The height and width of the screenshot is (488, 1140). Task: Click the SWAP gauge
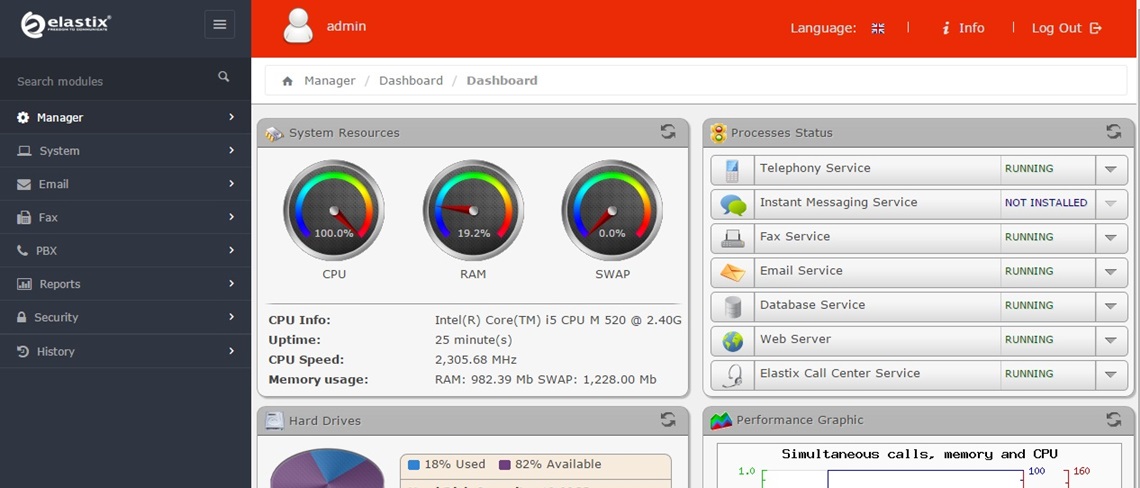pos(611,211)
